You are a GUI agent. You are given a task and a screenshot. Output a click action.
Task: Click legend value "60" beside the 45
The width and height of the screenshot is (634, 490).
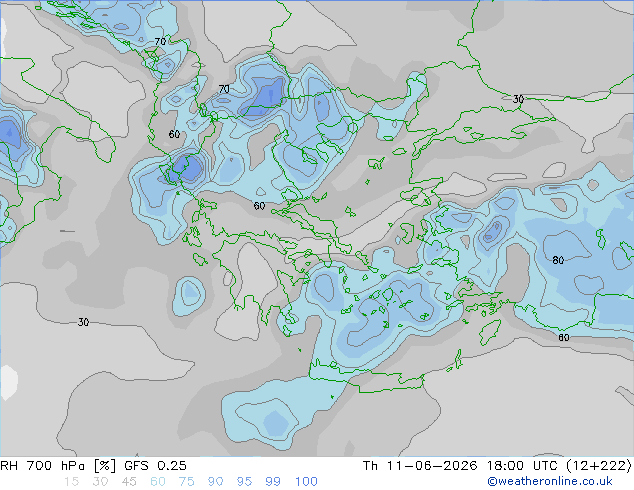pyautogui.click(x=158, y=482)
